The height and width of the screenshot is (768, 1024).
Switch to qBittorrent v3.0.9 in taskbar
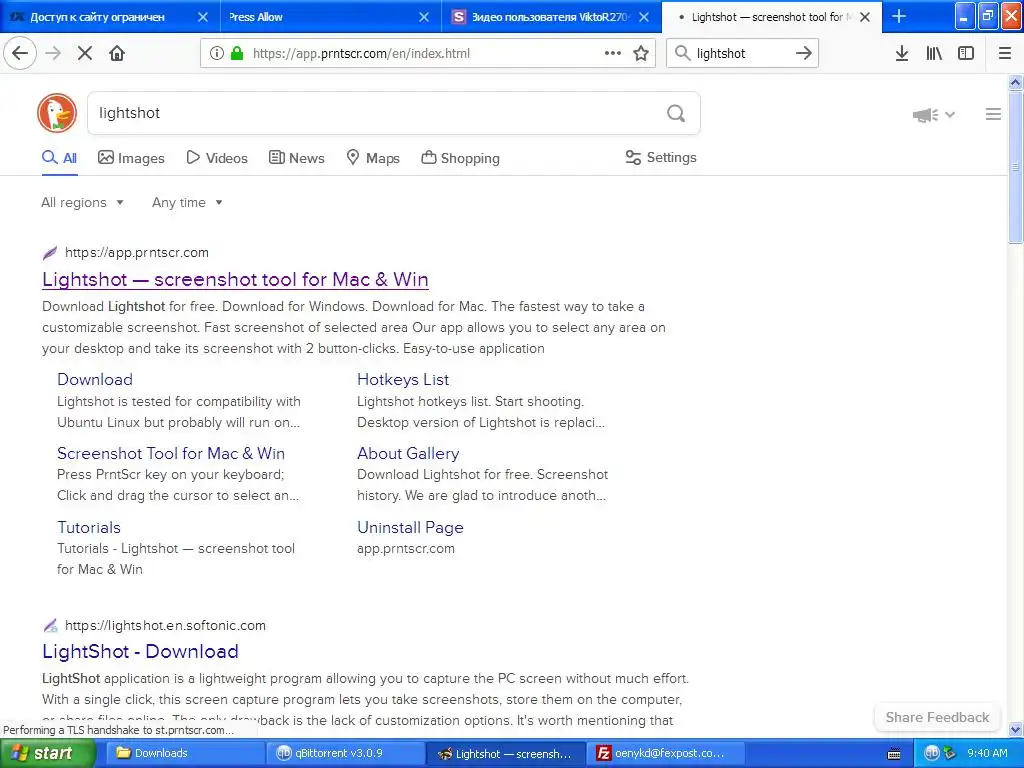tap(345, 753)
